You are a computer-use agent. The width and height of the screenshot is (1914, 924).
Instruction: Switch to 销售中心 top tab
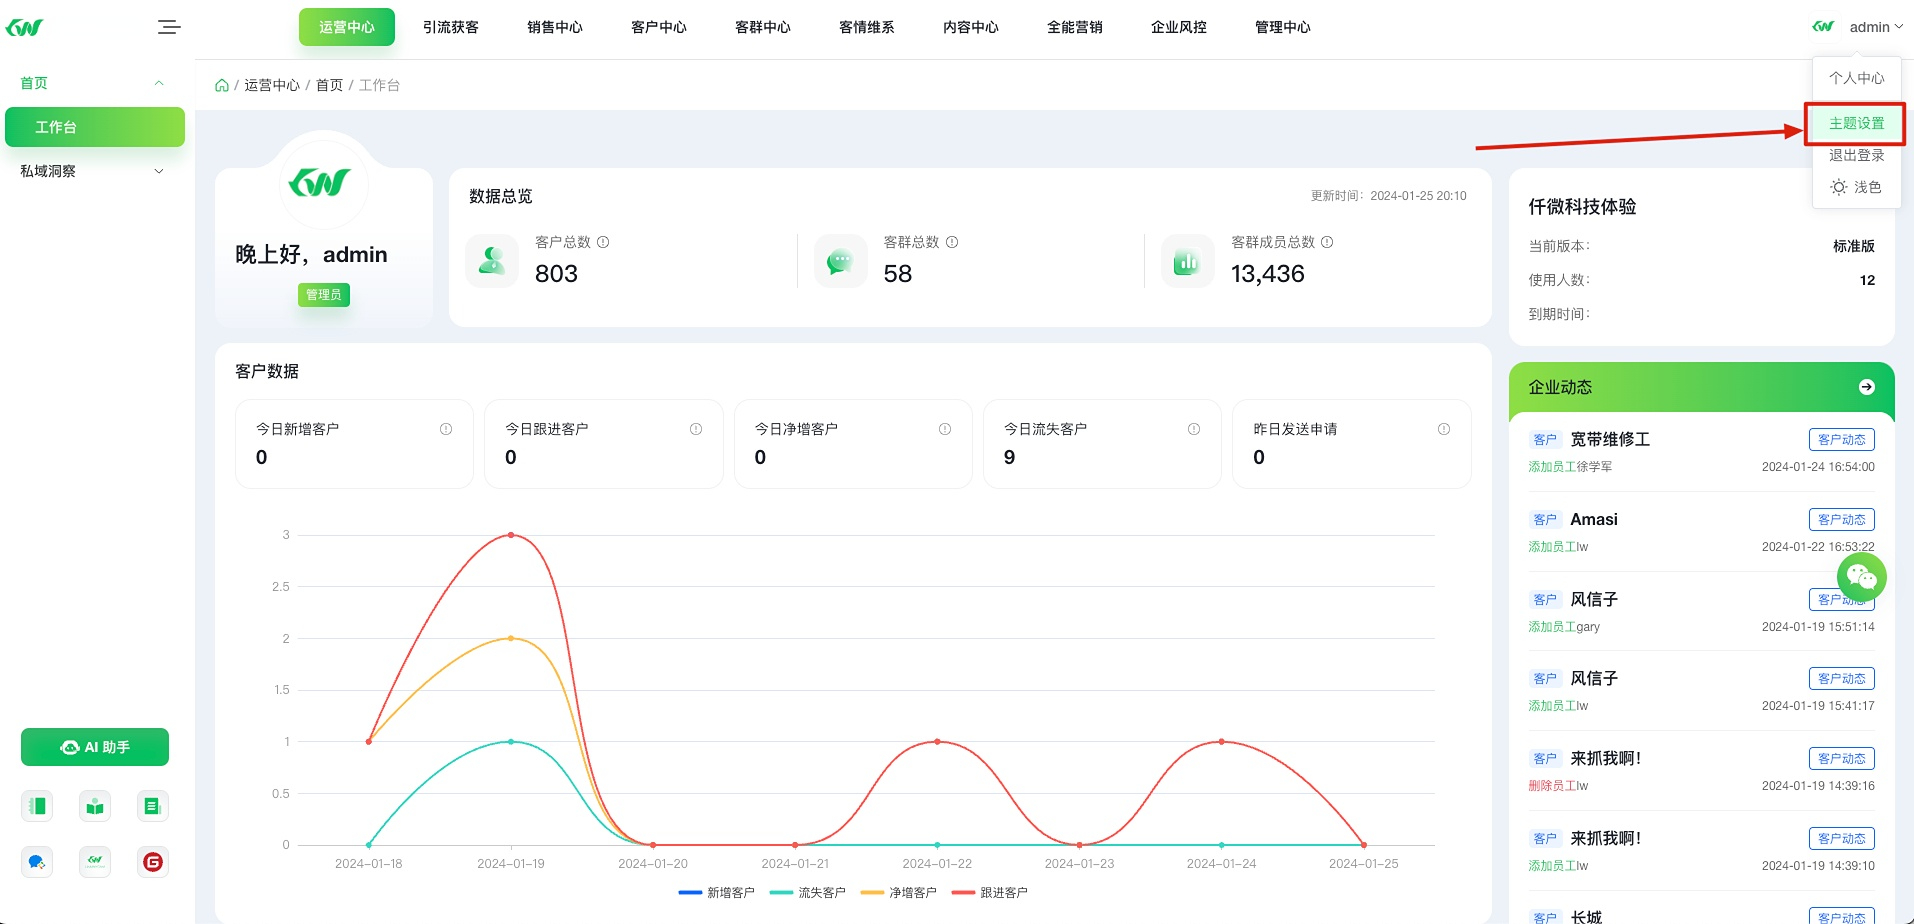coord(555,27)
